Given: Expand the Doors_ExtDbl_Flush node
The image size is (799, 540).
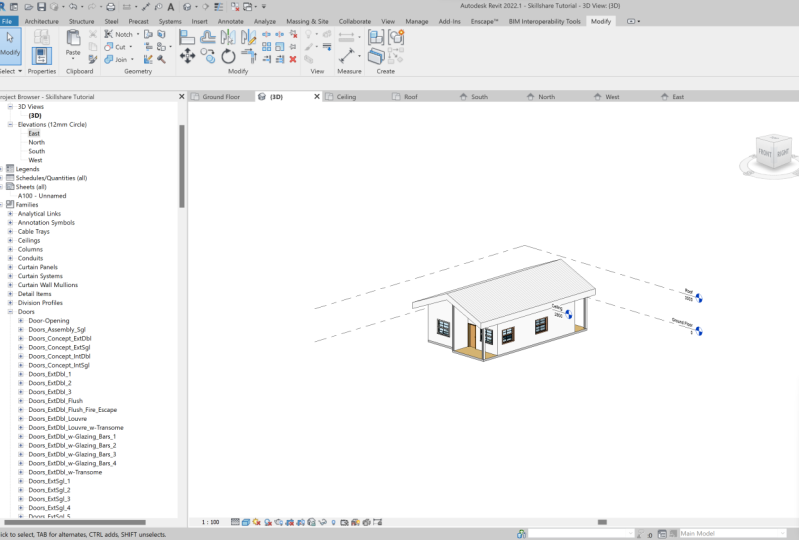Looking at the screenshot, I should coord(21,401).
